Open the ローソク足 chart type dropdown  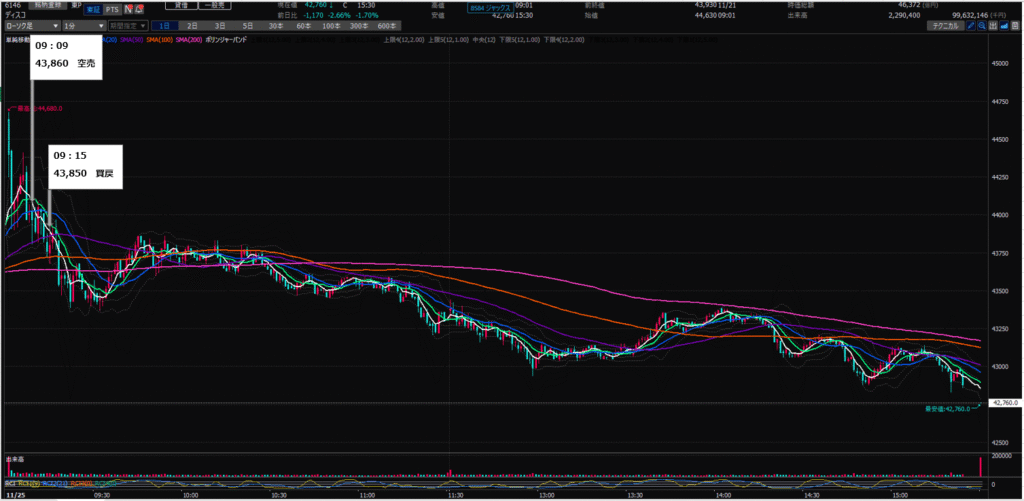point(30,24)
